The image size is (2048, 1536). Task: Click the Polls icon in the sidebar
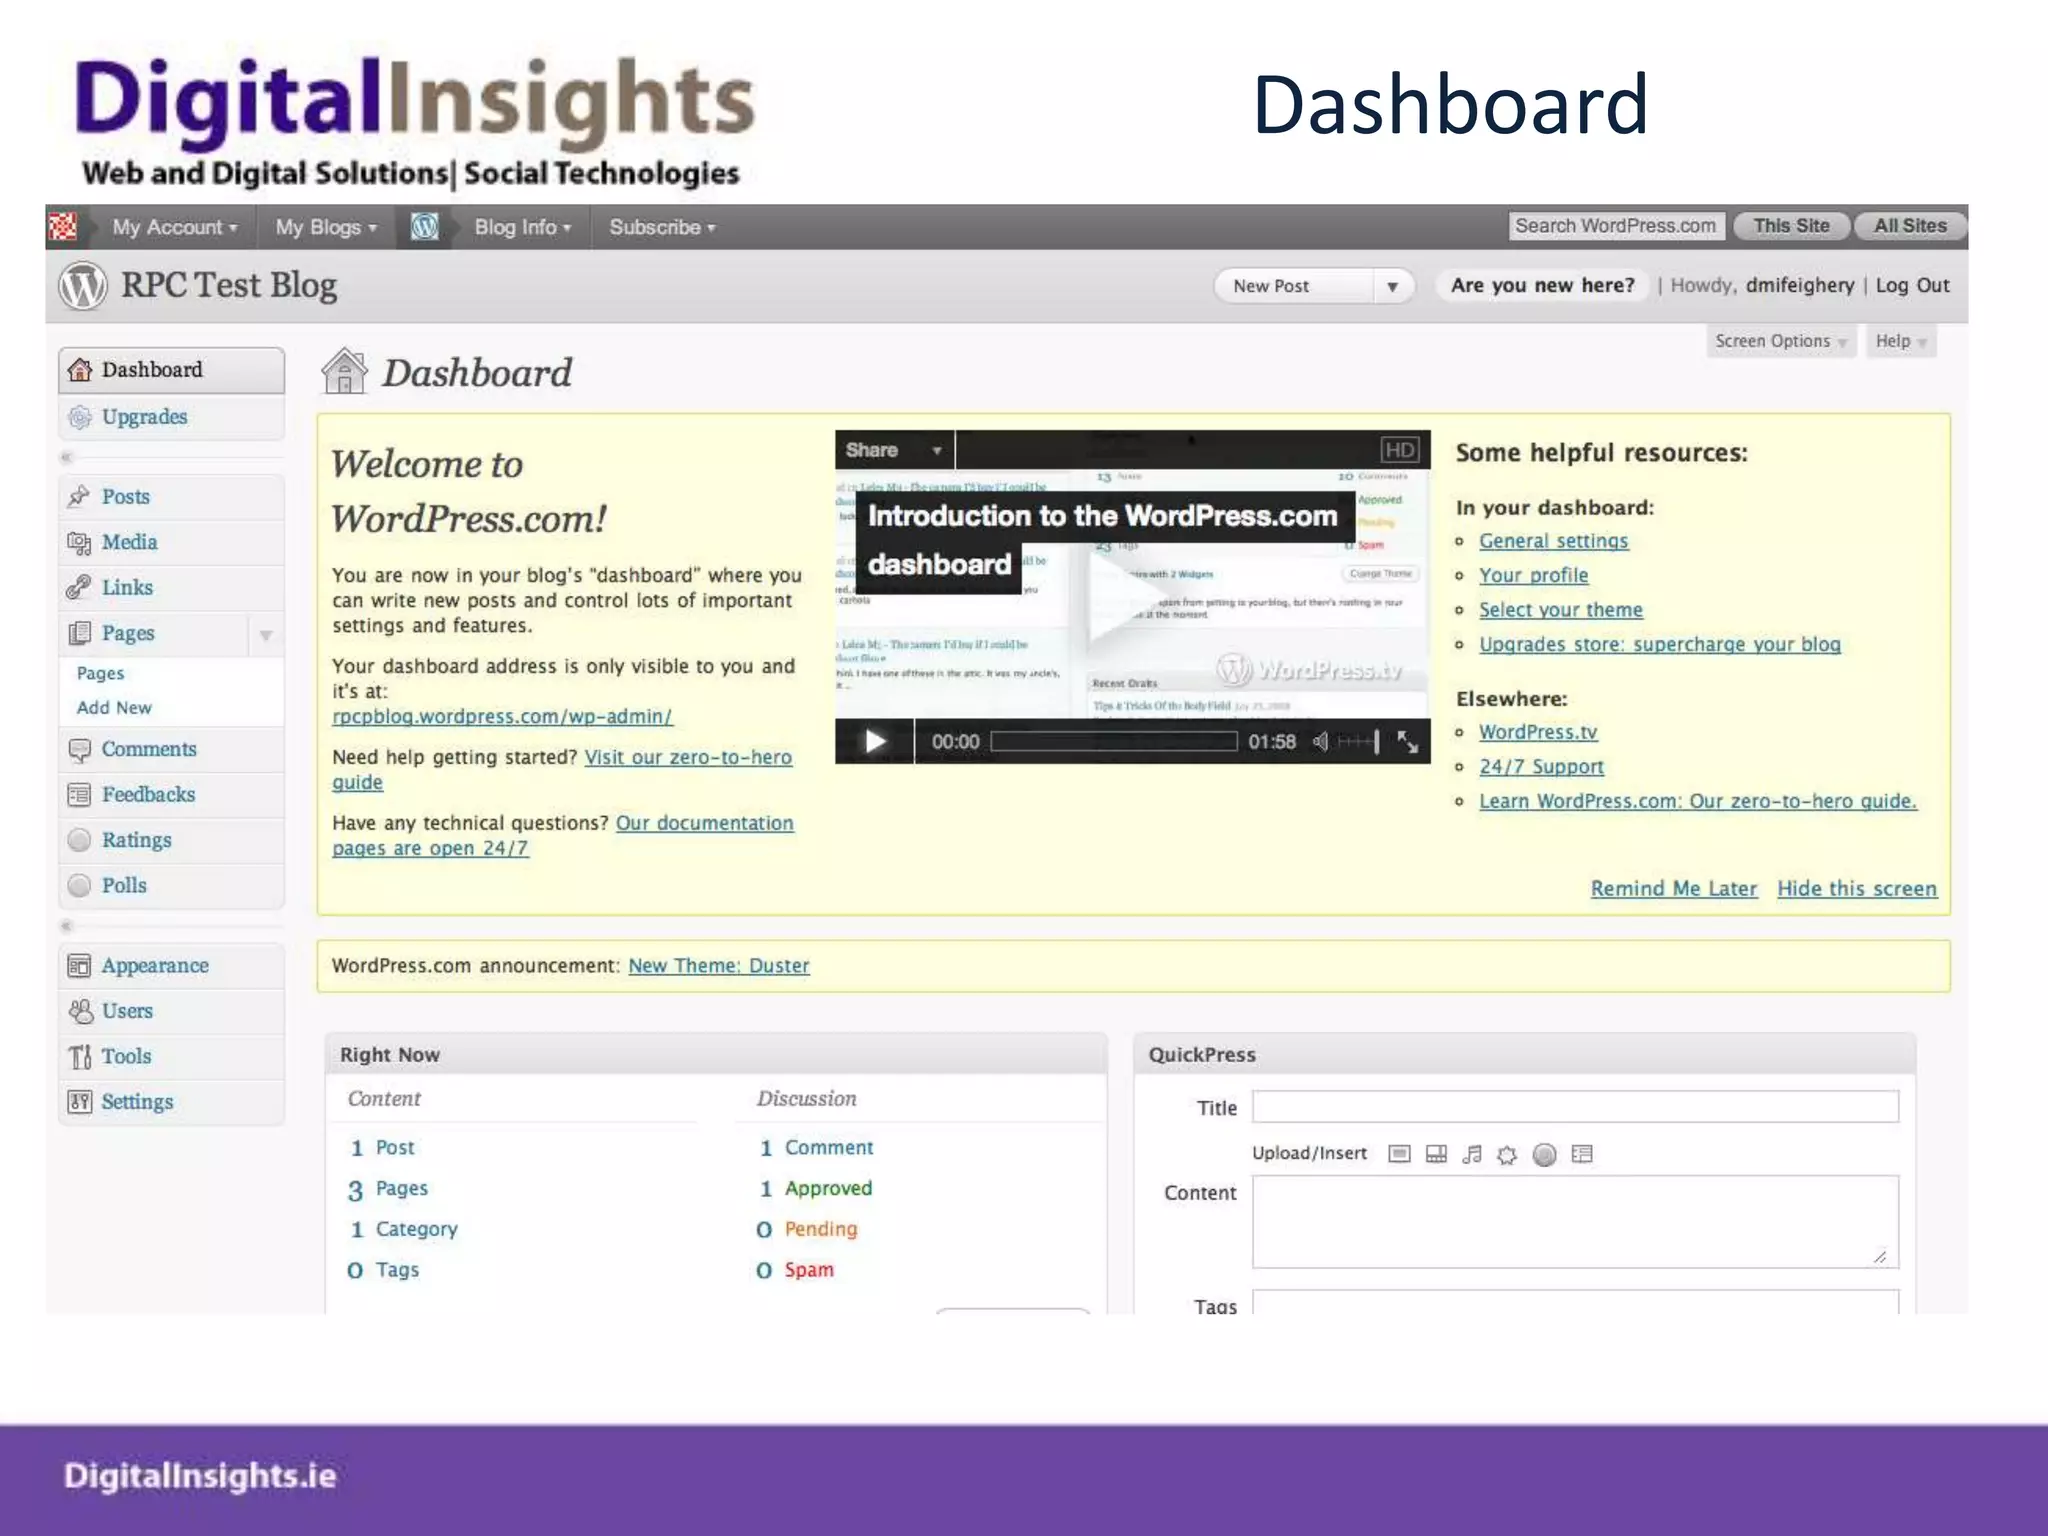pyautogui.click(x=79, y=886)
